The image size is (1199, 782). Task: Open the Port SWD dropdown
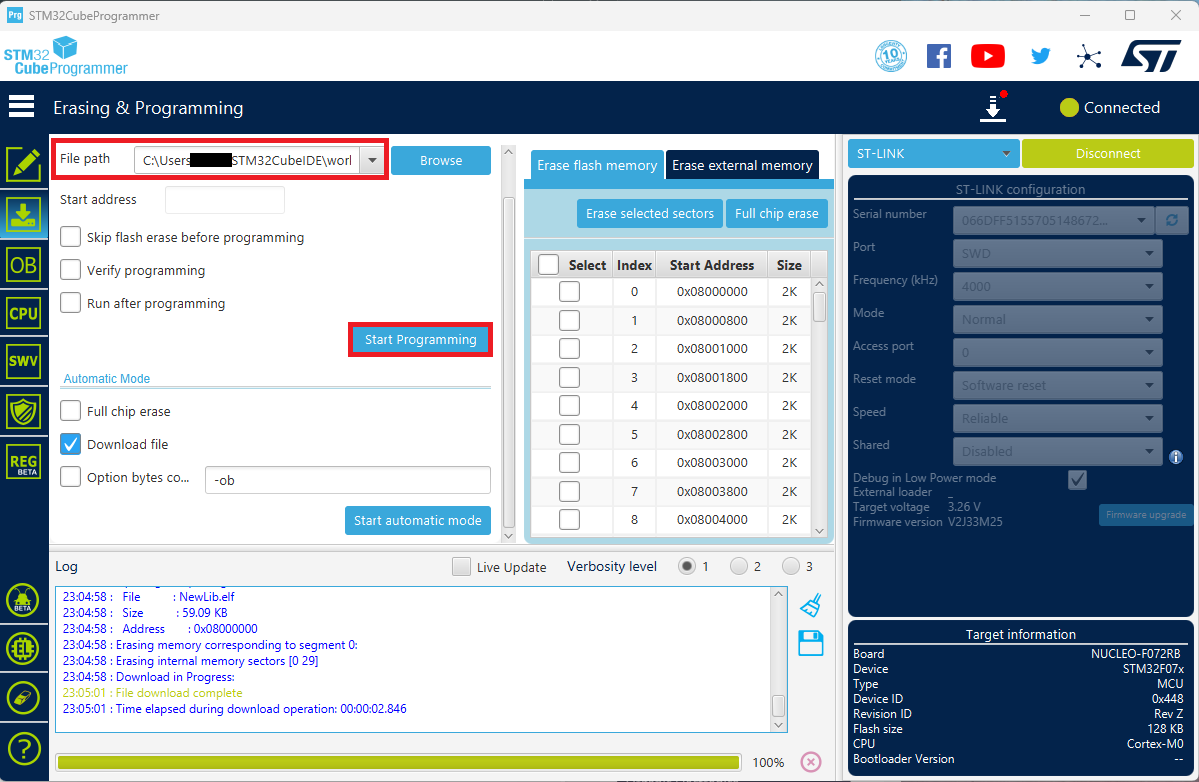tap(1058, 253)
